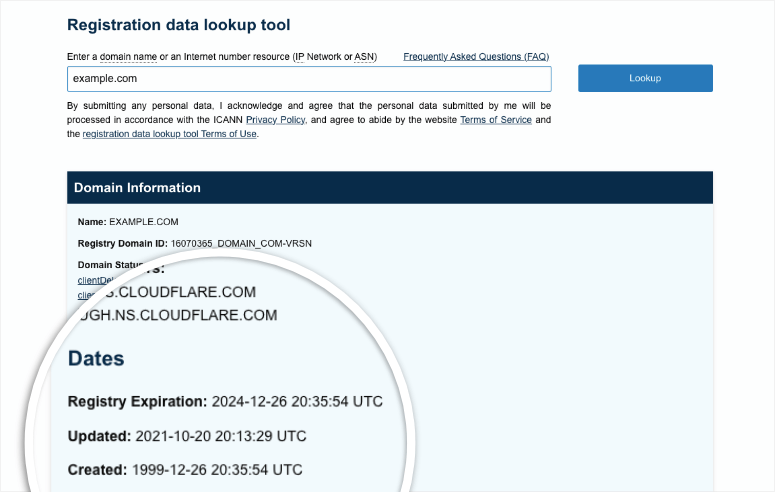Screen dimensions: 775x492
Task: Click the underlined IP abbreviation
Action: [300, 57]
